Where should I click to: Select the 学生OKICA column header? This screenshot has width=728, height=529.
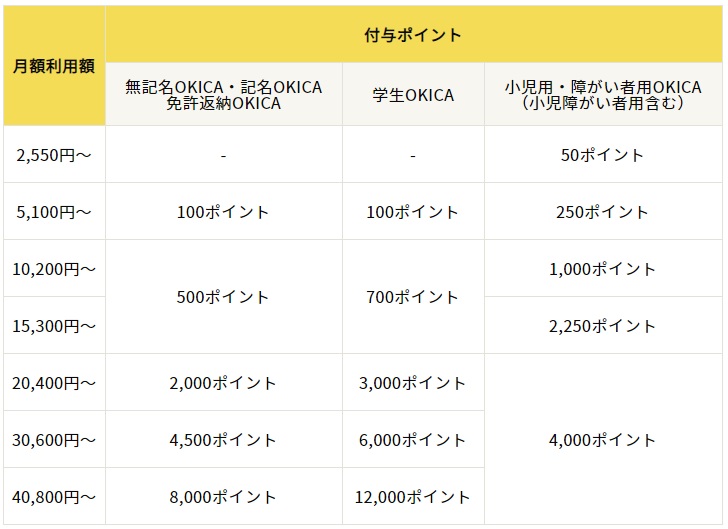click(x=413, y=95)
